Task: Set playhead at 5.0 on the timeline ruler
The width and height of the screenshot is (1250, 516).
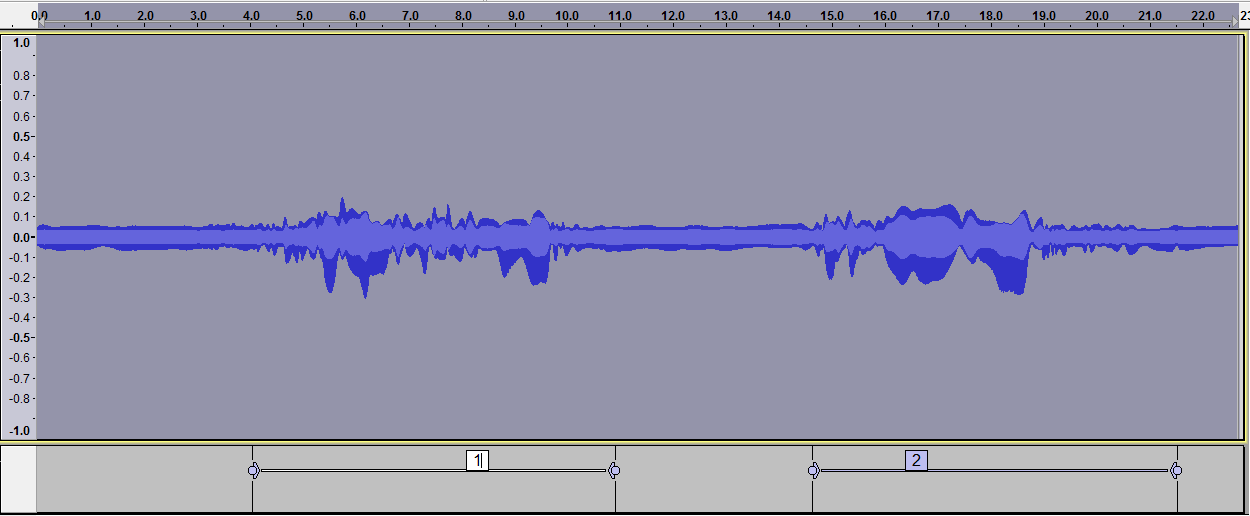Action: tap(304, 16)
